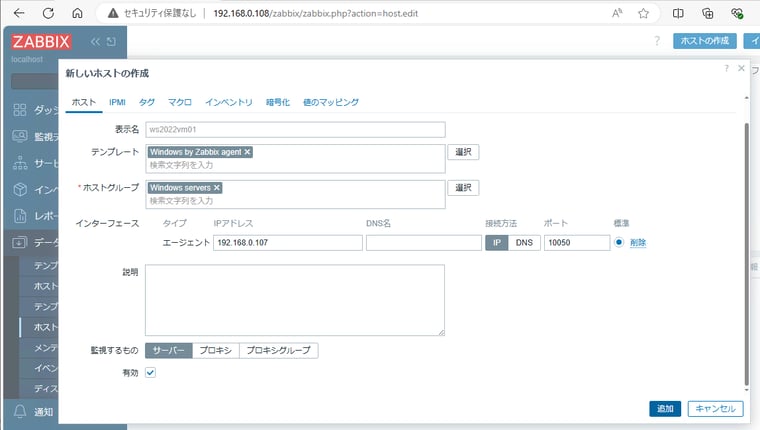Click 選択 button for host groups
The height and width of the screenshot is (430, 760).
[x=463, y=188]
